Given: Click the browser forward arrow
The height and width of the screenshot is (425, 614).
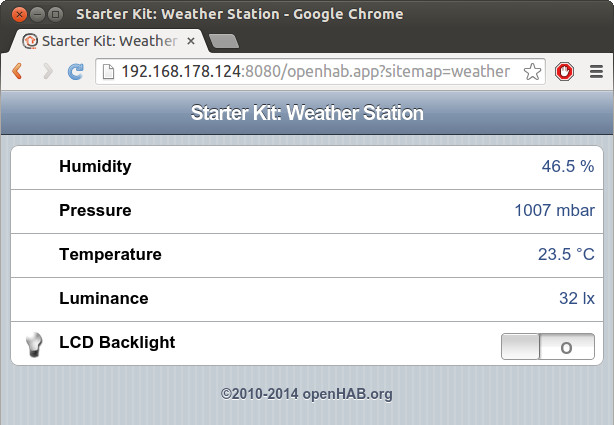Looking at the screenshot, I should click(x=47, y=72).
